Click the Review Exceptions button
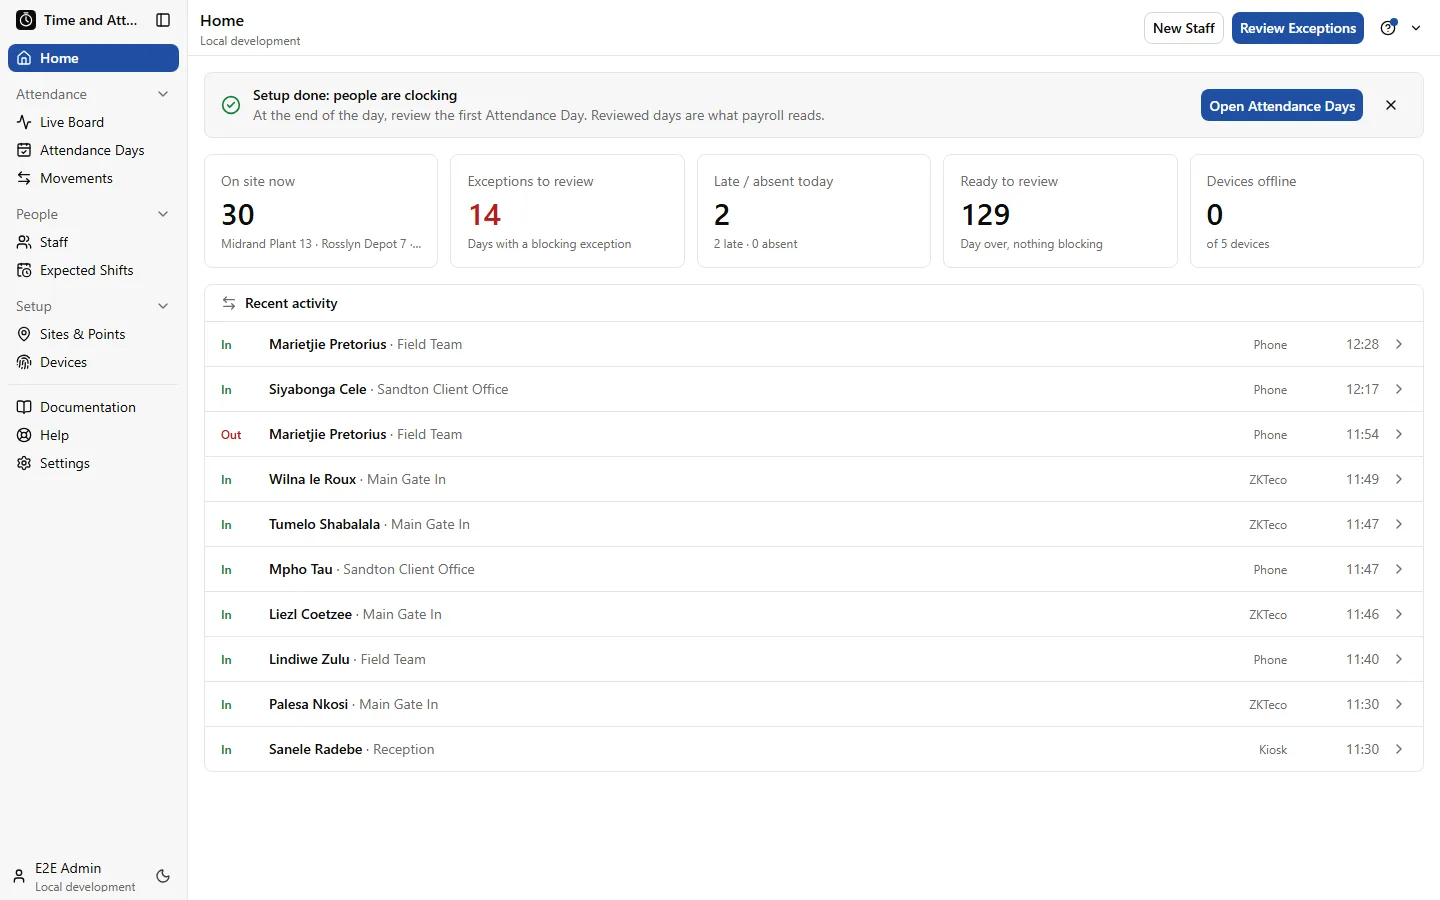Viewport: 1440px width, 900px height. (1298, 28)
